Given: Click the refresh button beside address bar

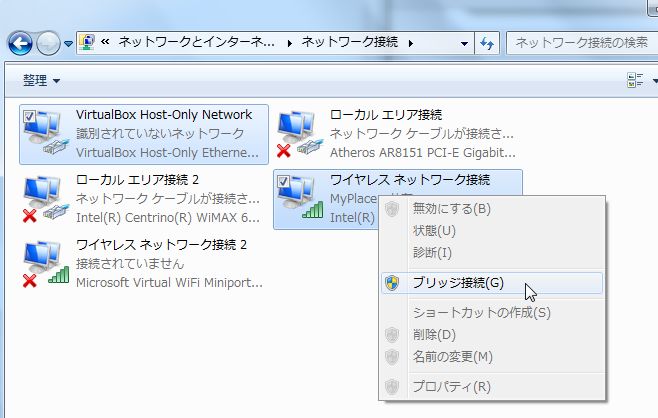Looking at the screenshot, I should tap(488, 43).
